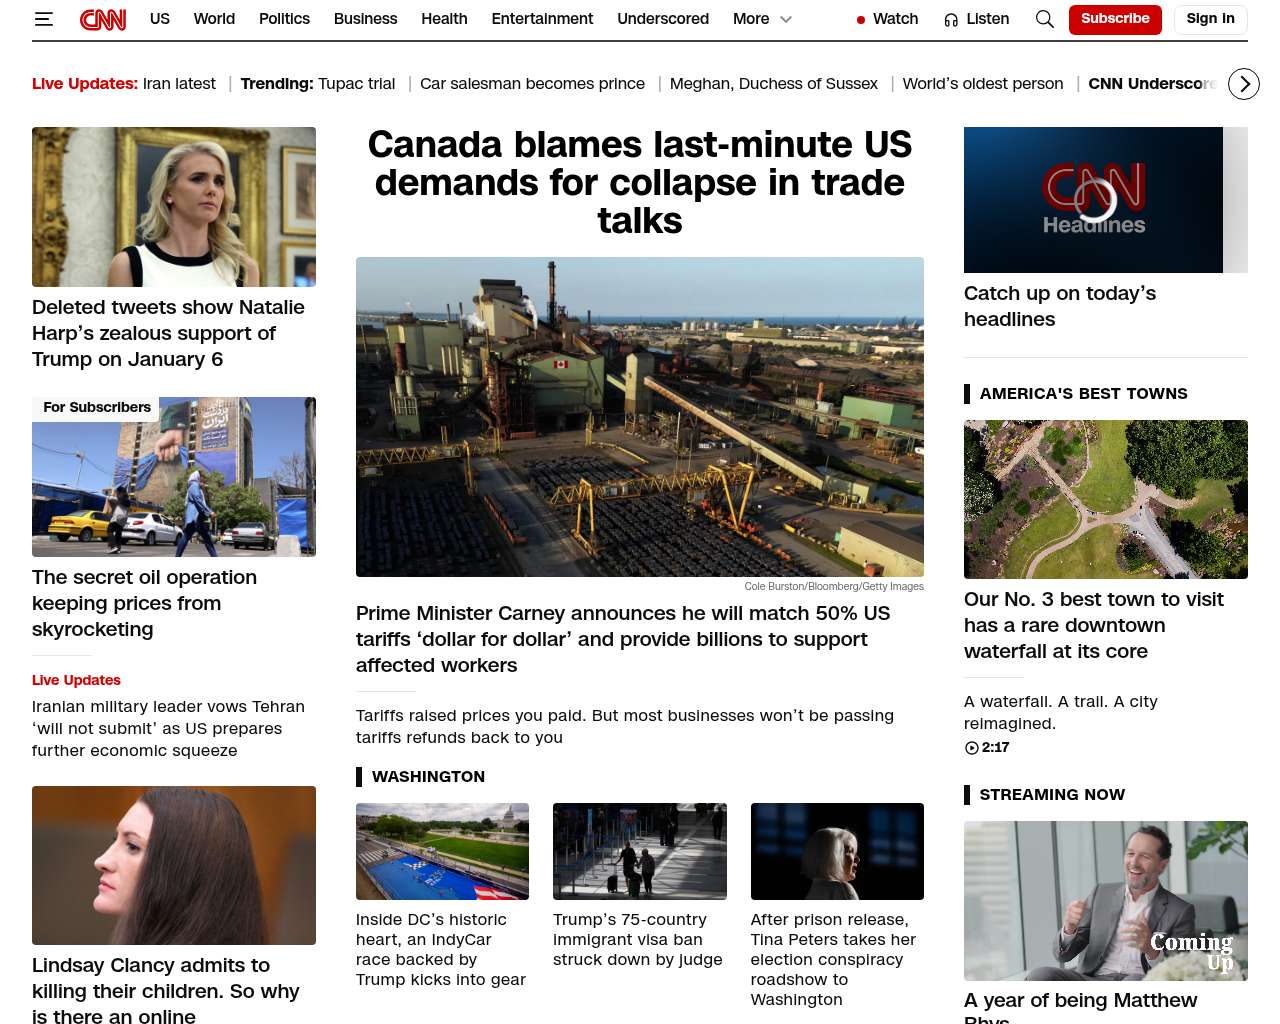
Task: Open the IndyCar DC race photo
Action: (x=442, y=852)
